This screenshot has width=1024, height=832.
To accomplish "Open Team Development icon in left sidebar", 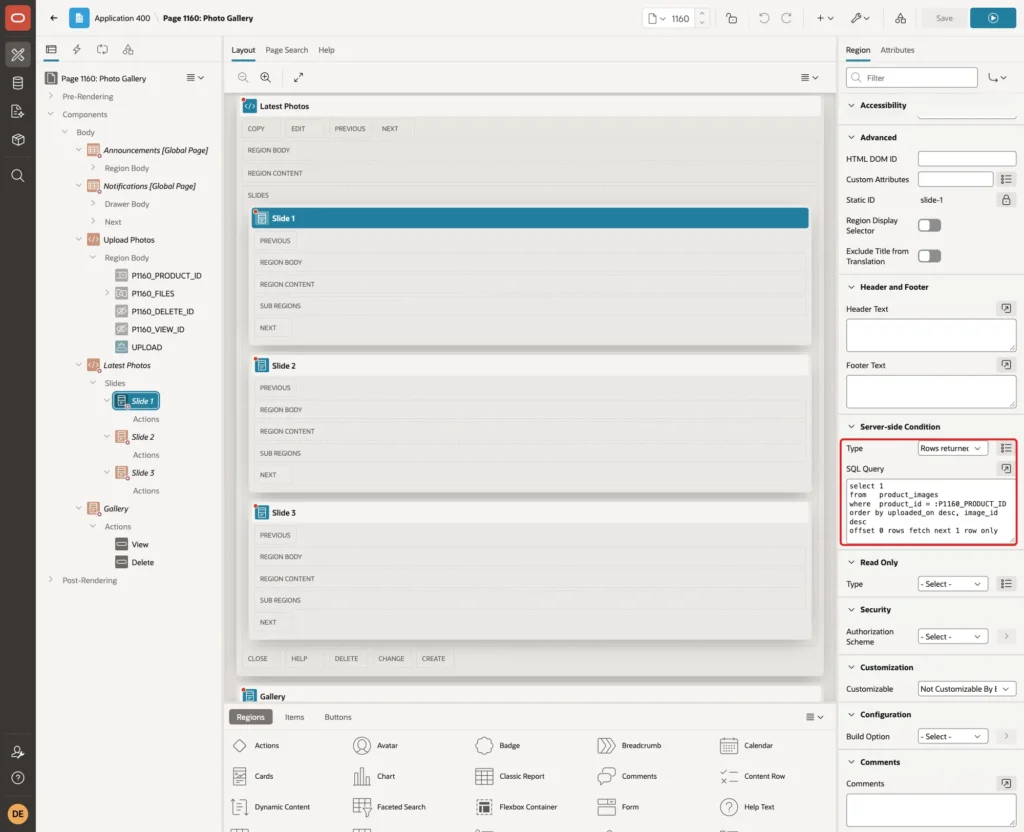I will 18,112.
